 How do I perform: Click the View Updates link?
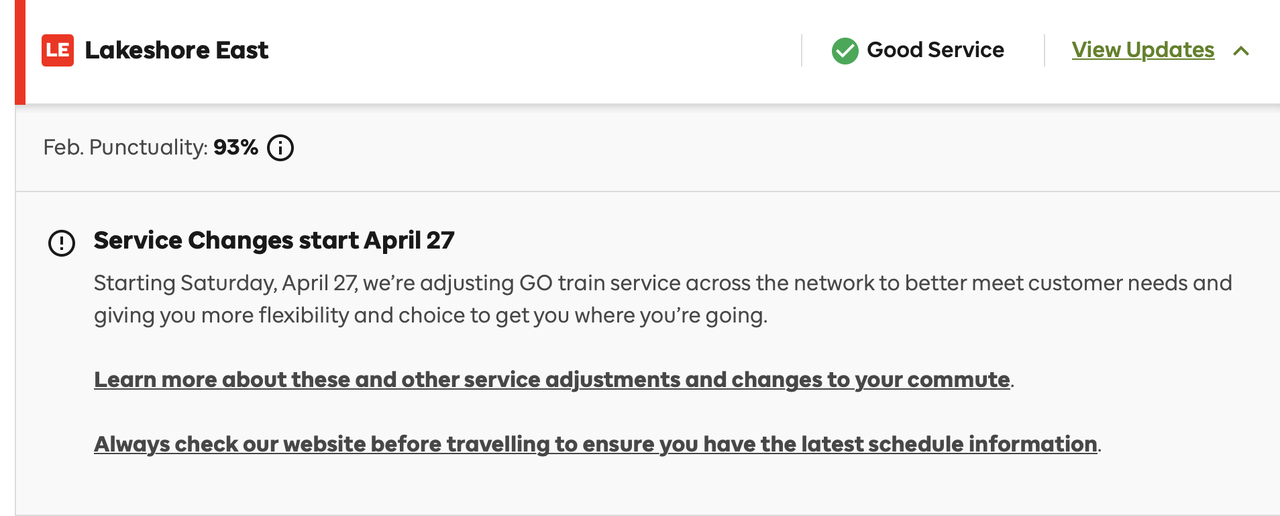coord(1142,50)
